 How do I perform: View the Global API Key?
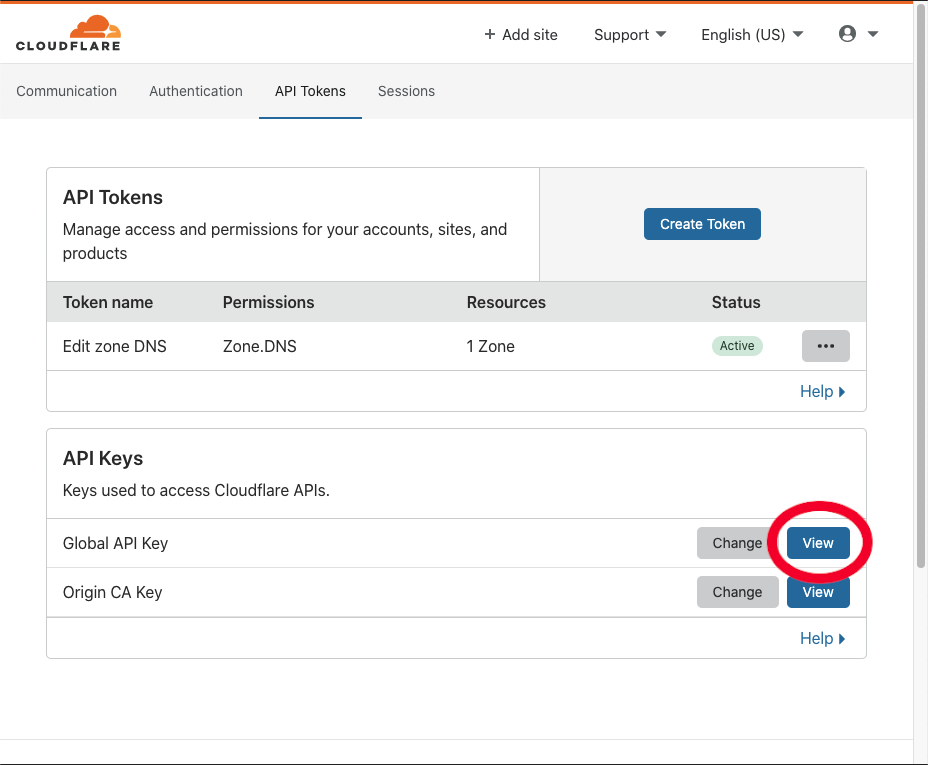coord(818,543)
